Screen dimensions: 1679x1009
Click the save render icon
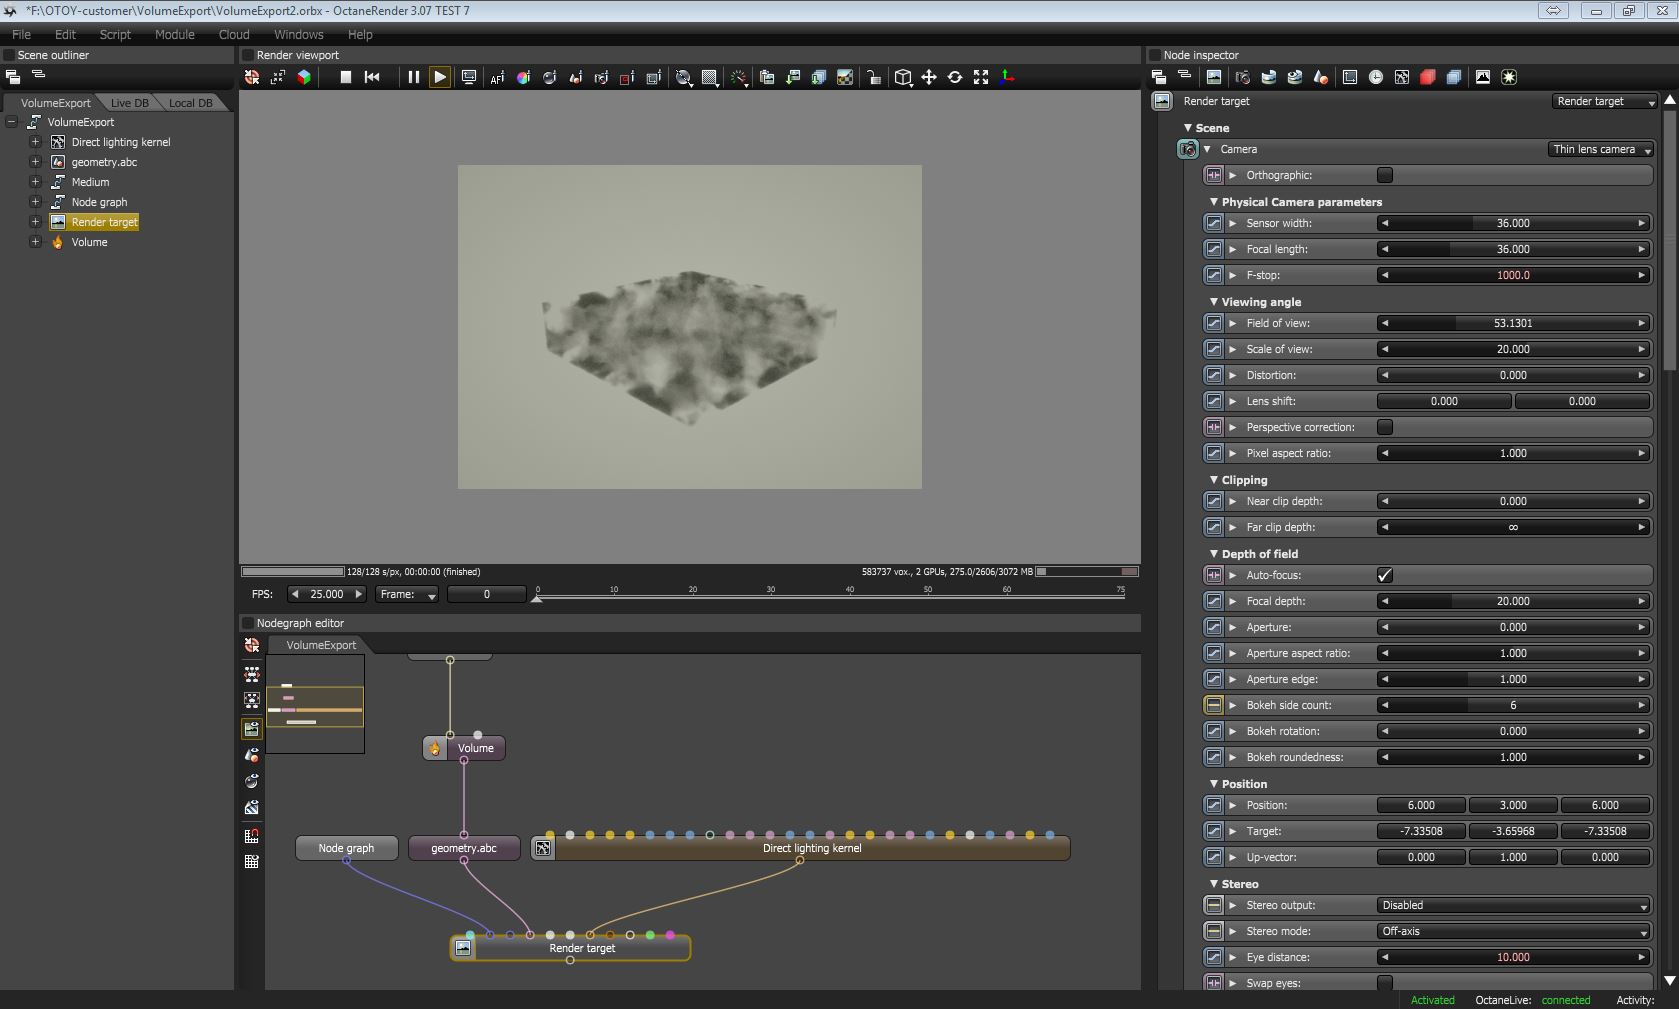pos(793,77)
